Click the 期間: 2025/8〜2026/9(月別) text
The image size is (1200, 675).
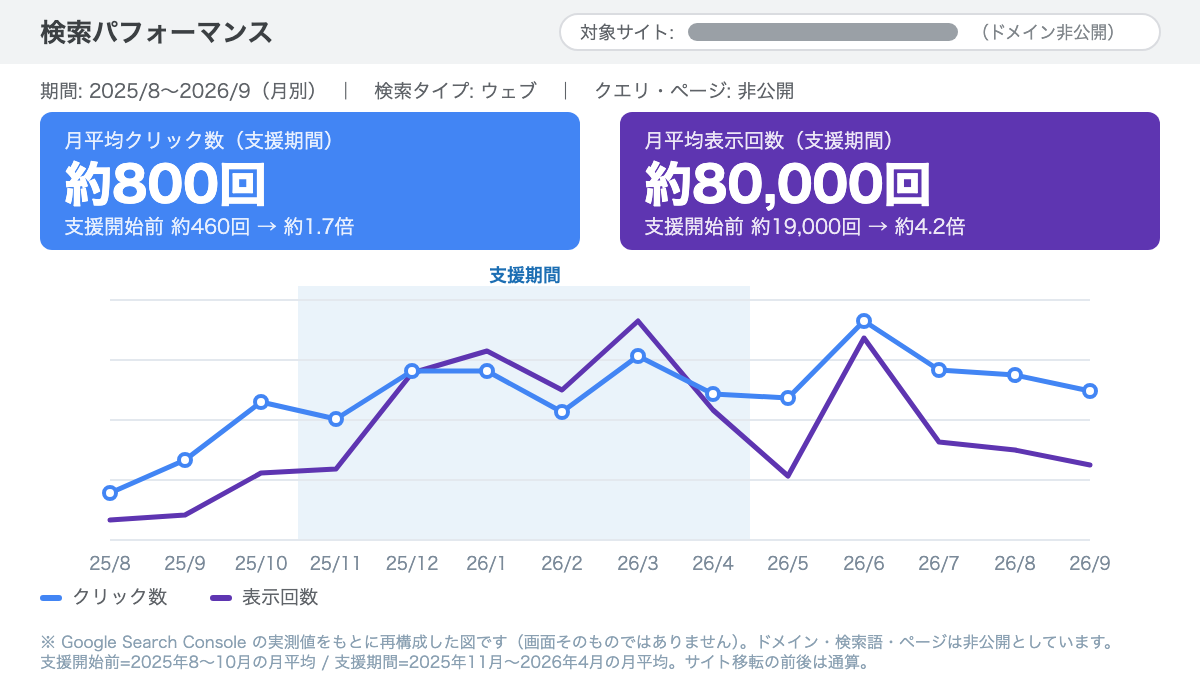(x=179, y=91)
